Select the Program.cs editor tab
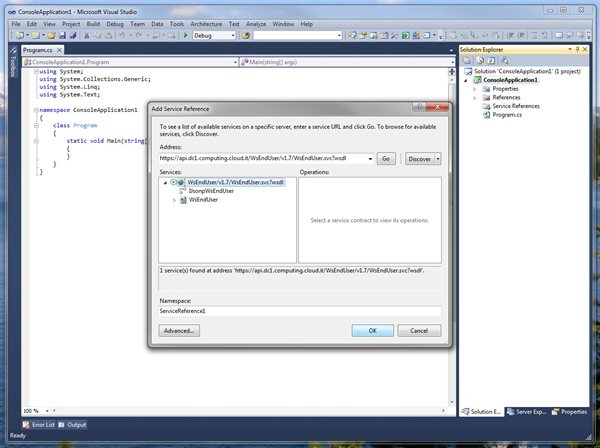The width and height of the screenshot is (600, 448). click(x=38, y=50)
